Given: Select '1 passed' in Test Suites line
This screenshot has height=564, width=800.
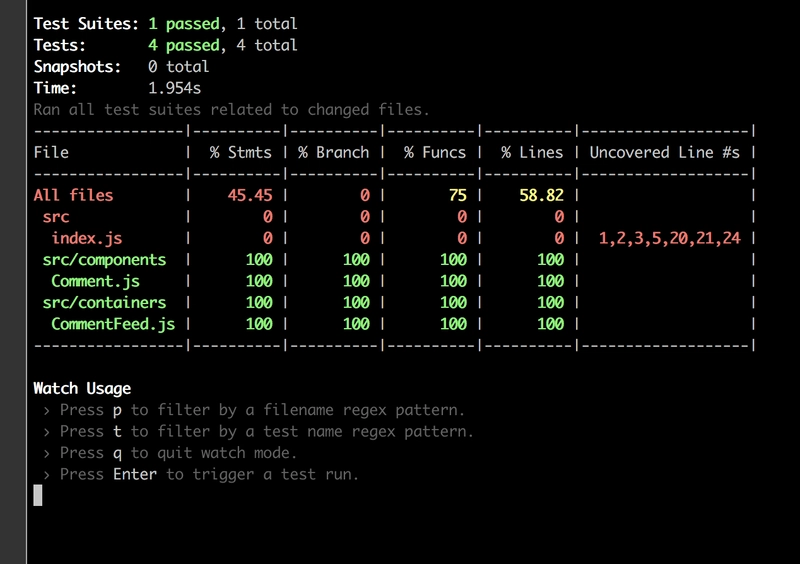Looking at the screenshot, I should (184, 24).
